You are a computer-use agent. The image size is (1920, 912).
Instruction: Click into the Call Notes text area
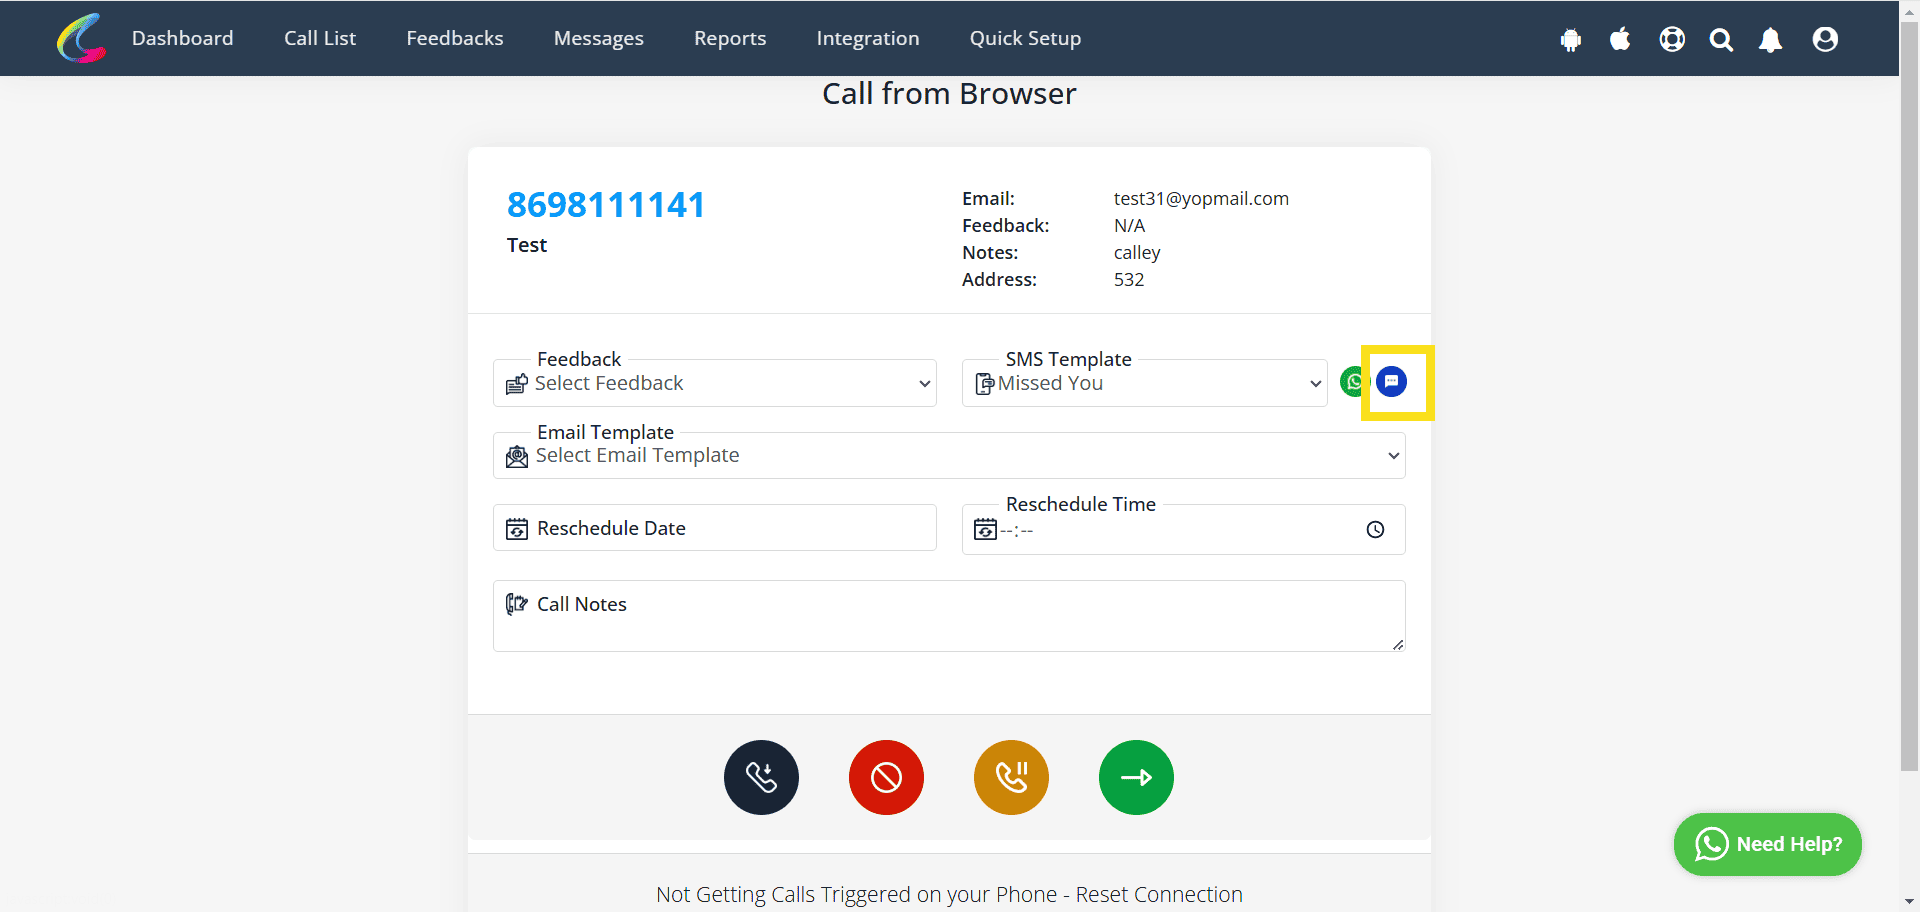[949, 616]
